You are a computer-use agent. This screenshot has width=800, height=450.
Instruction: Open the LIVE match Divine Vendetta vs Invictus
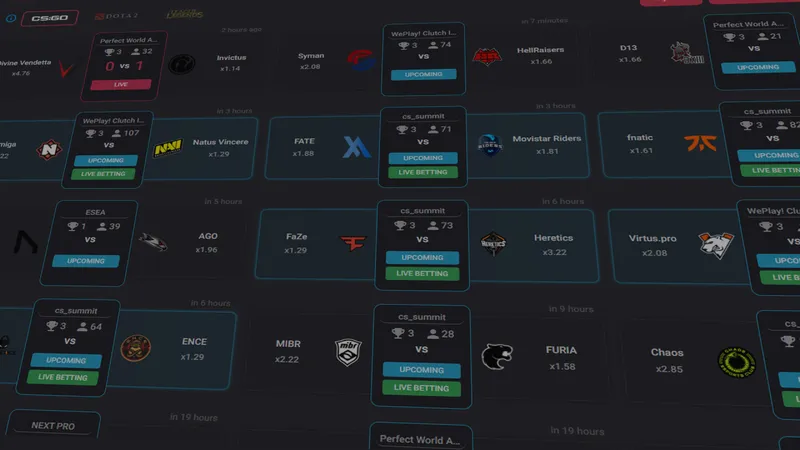pos(121,85)
